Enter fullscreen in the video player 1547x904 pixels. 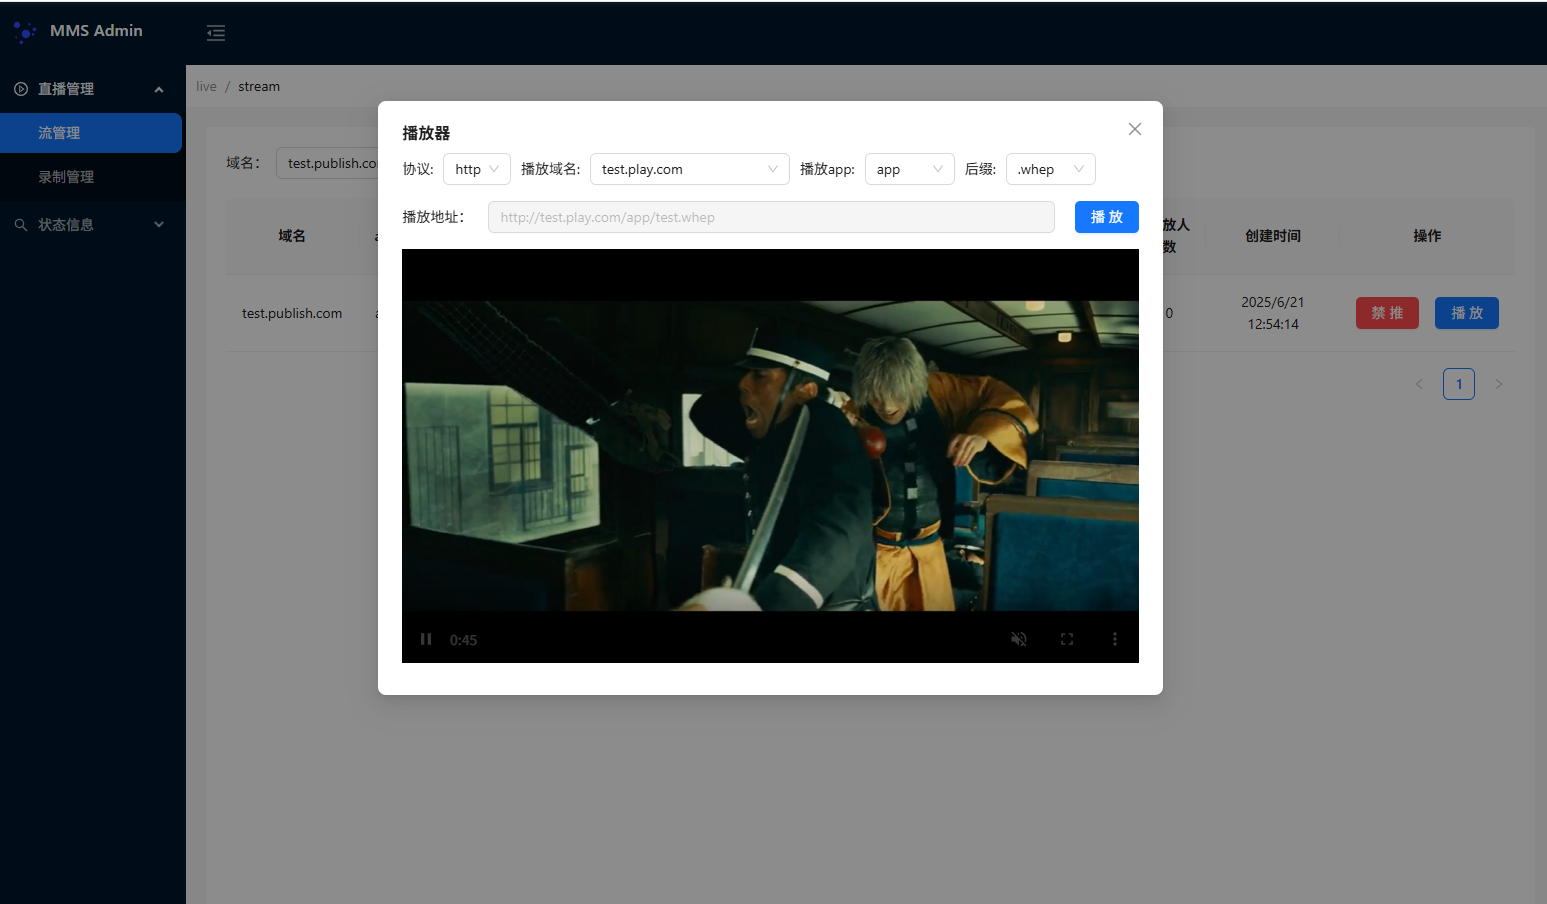coord(1067,639)
